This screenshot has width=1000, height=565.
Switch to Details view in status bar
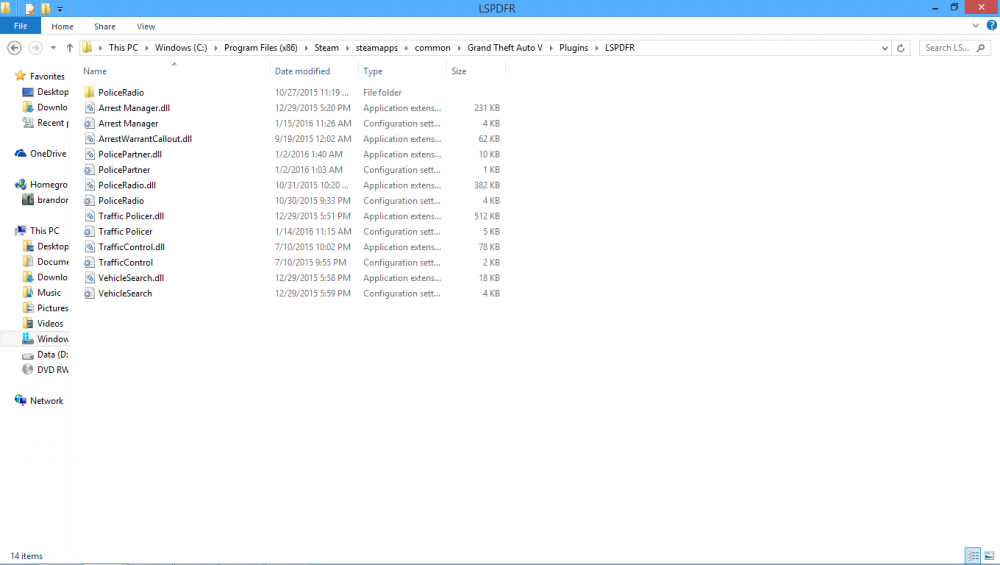[x=973, y=556]
